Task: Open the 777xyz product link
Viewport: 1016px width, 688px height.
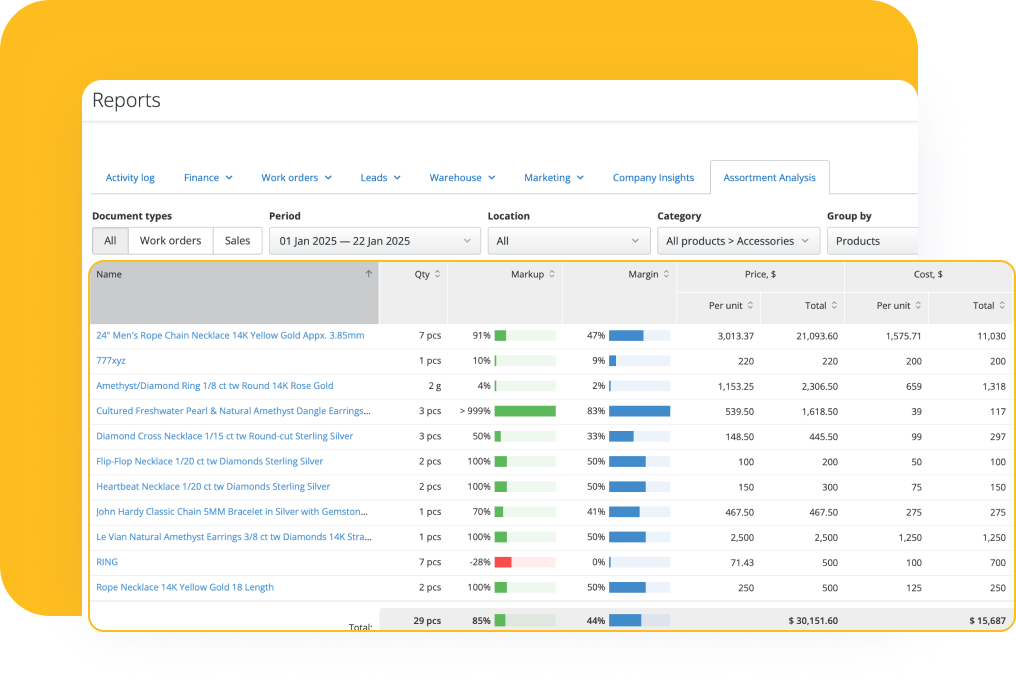Action: pos(110,360)
